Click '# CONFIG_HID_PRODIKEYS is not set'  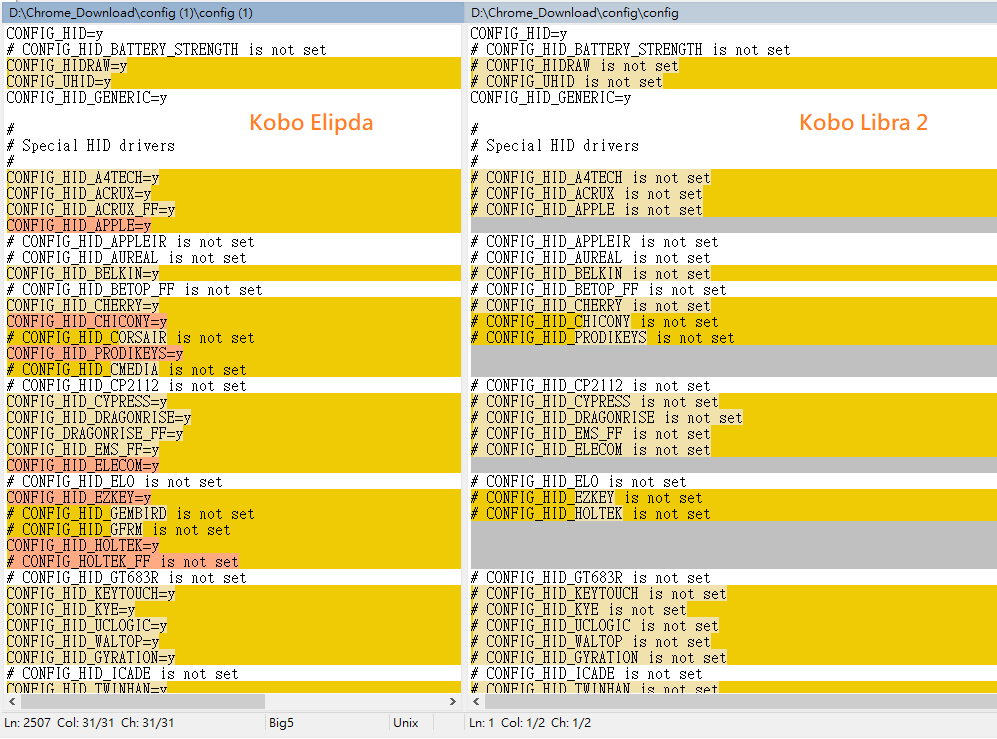click(x=603, y=337)
